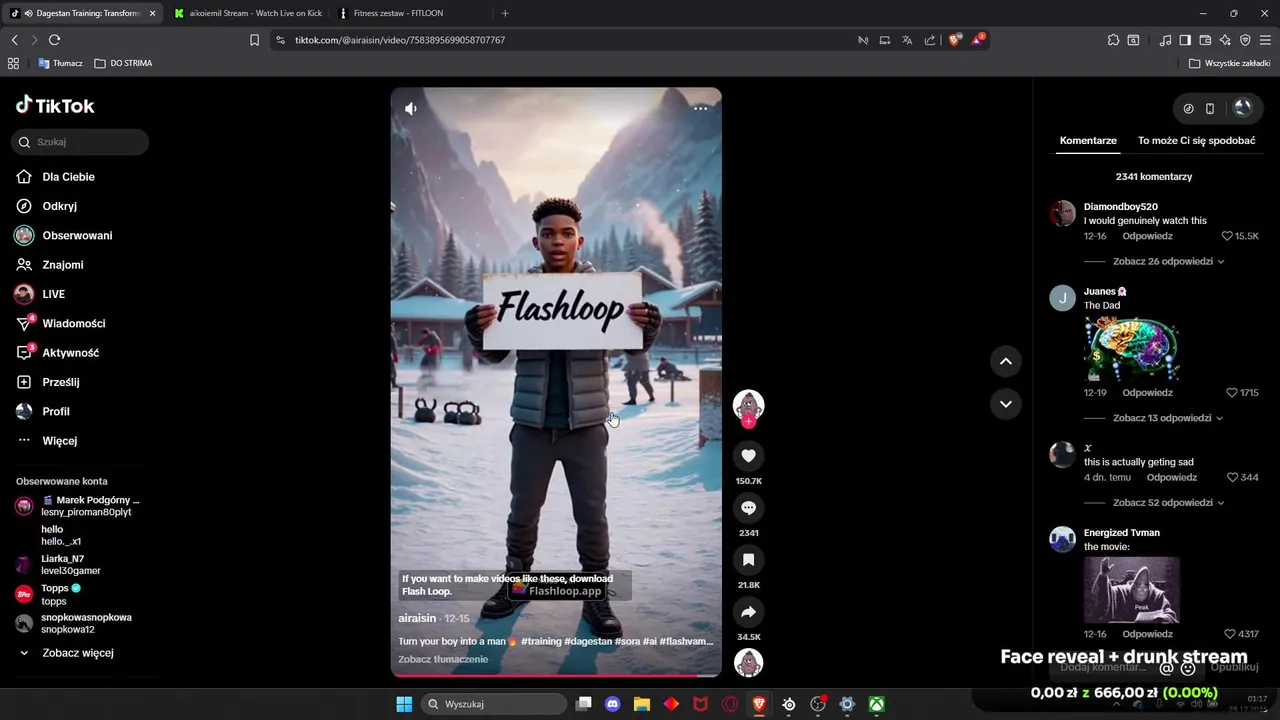Open the DO STRIMA bookmarks folder
Image resolution: width=1280 pixels, height=720 pixels.
122,63
